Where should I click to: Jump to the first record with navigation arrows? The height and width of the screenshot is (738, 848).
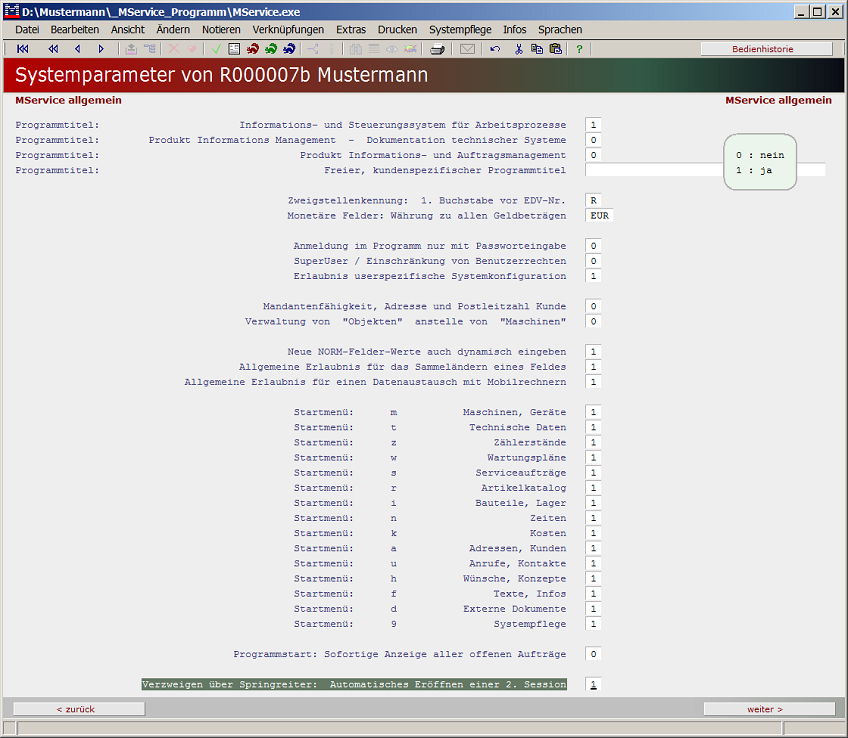click(21, 47)
